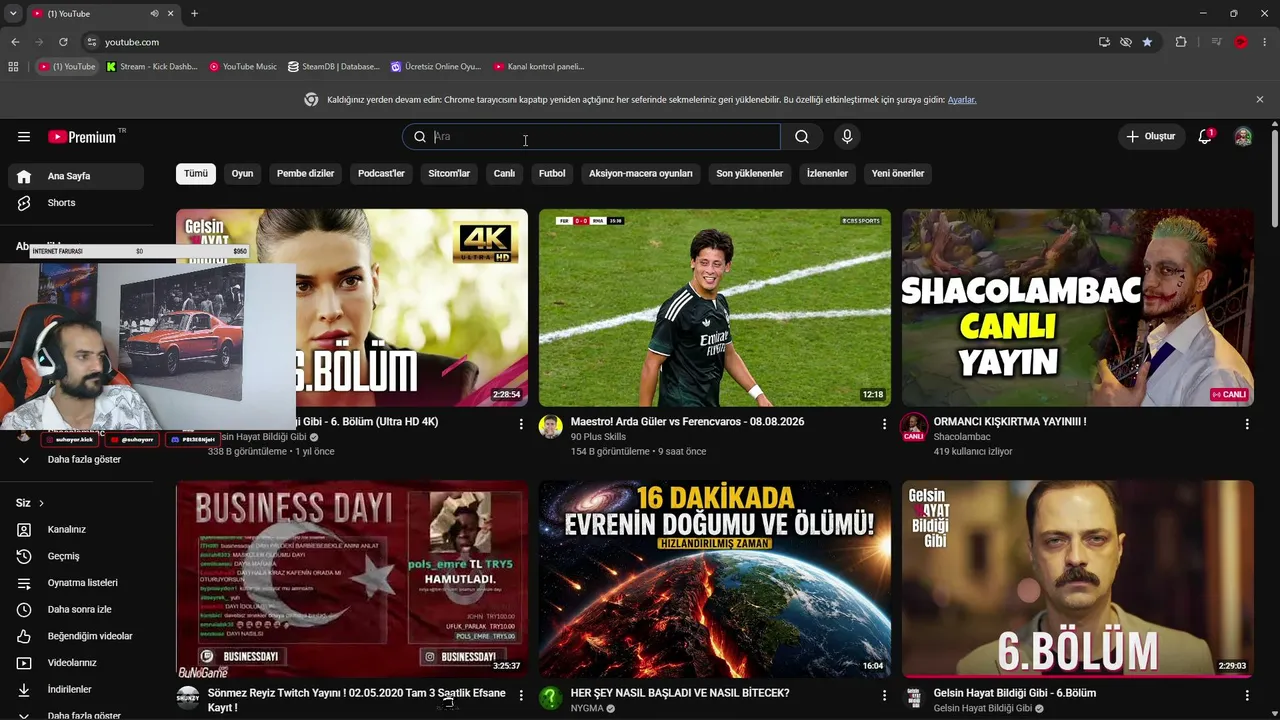1280x720 pixels.
Task: Open options menu for Arda Güler video
Action: point(884,424)
